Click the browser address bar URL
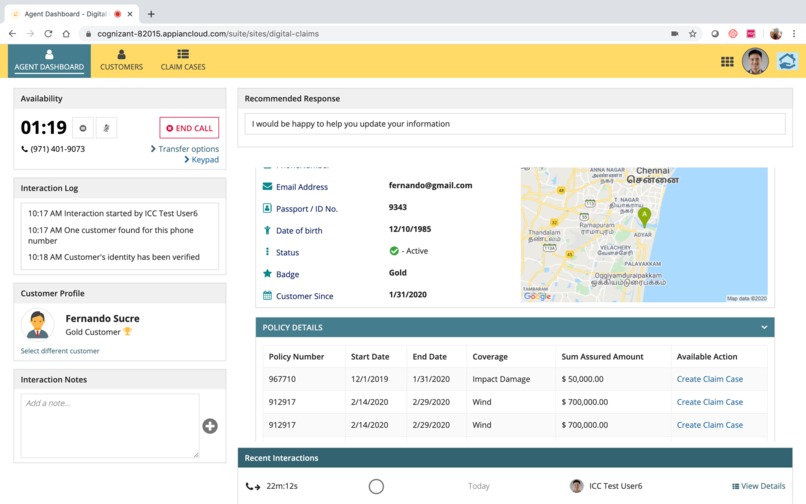Viewport: 806px width, 504px height. (x=208, y=33)
